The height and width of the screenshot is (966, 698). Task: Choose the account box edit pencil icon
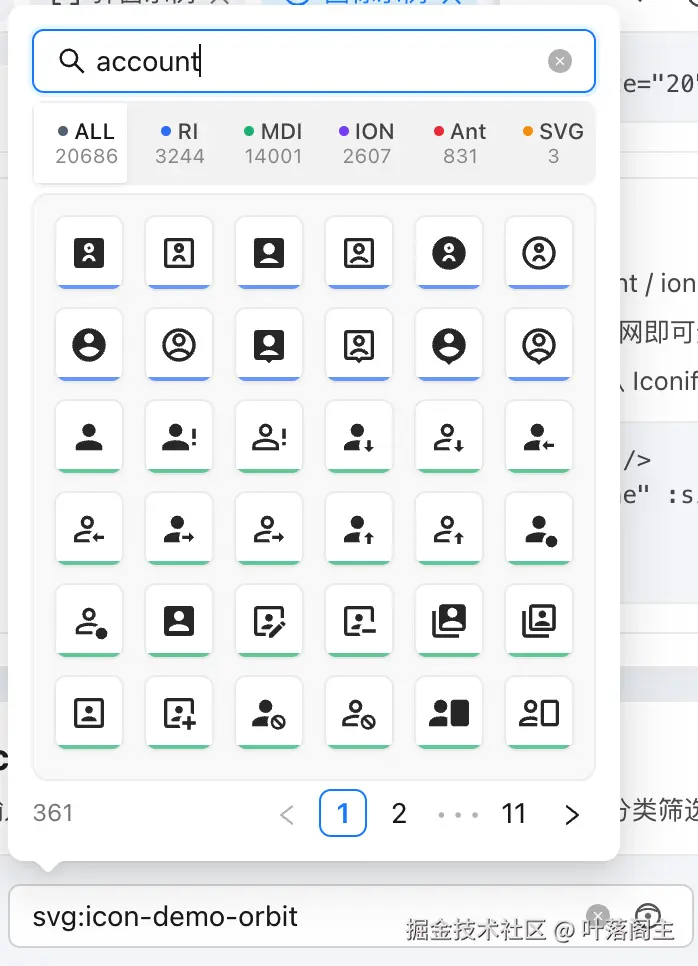click(269, 621)
